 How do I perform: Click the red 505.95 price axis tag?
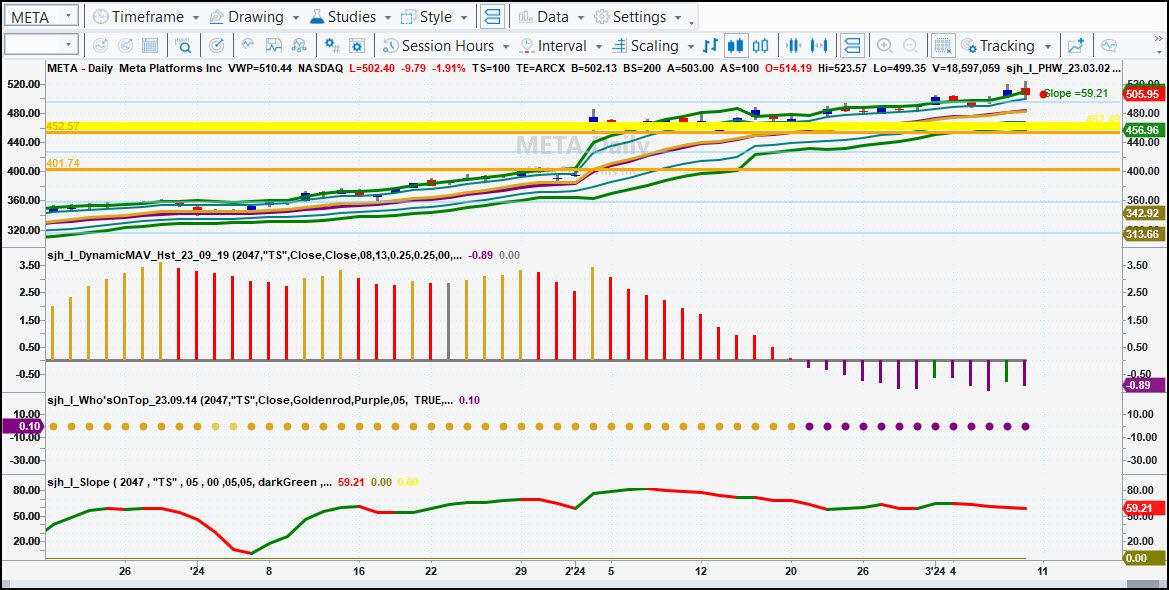click(x=1142, y=94)
